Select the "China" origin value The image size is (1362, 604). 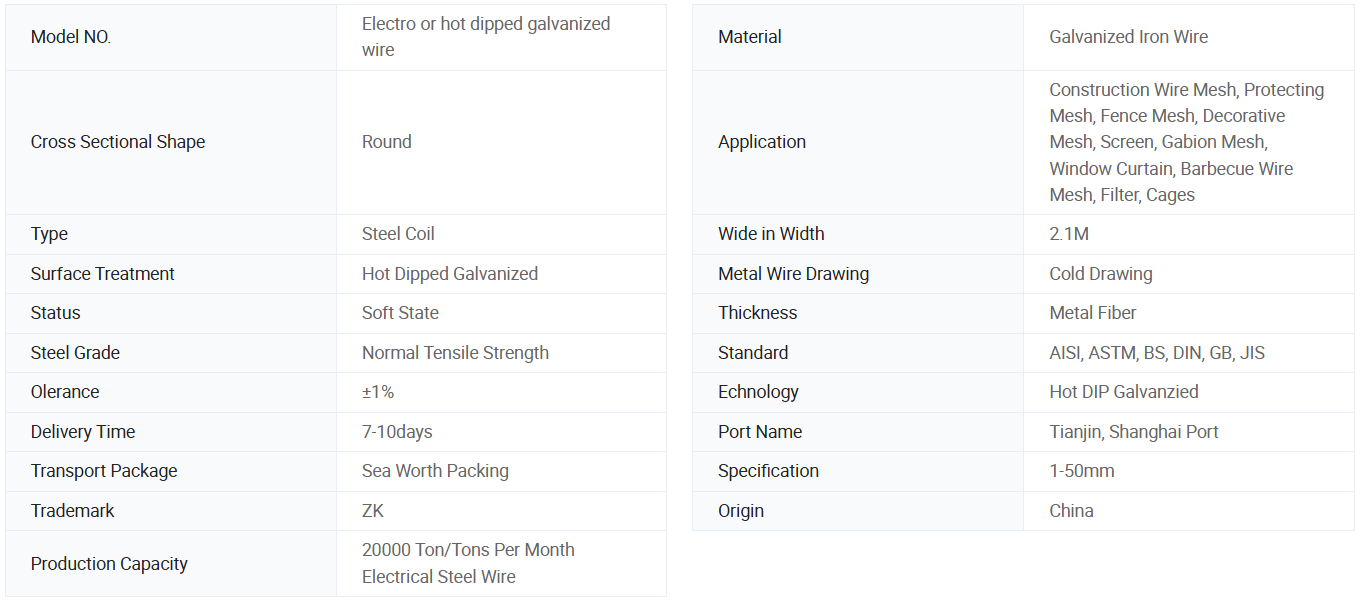tap(1071, 511)
